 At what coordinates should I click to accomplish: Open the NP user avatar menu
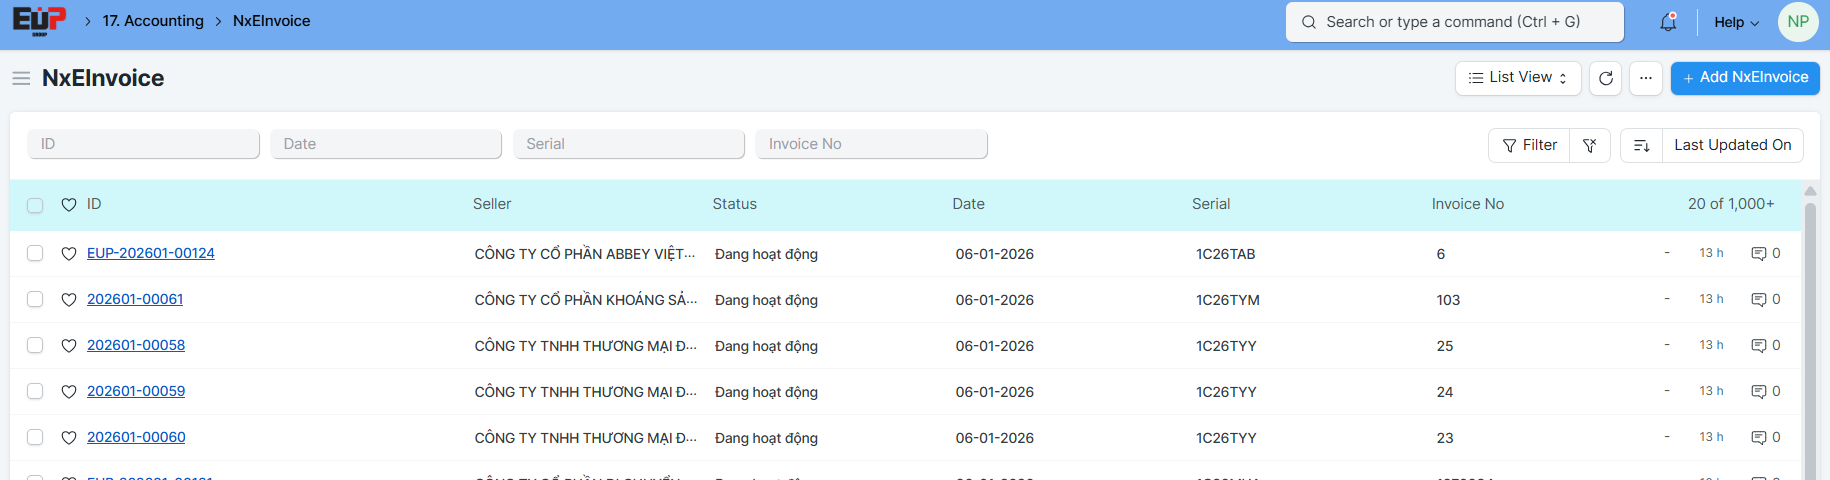point(1797,22)
